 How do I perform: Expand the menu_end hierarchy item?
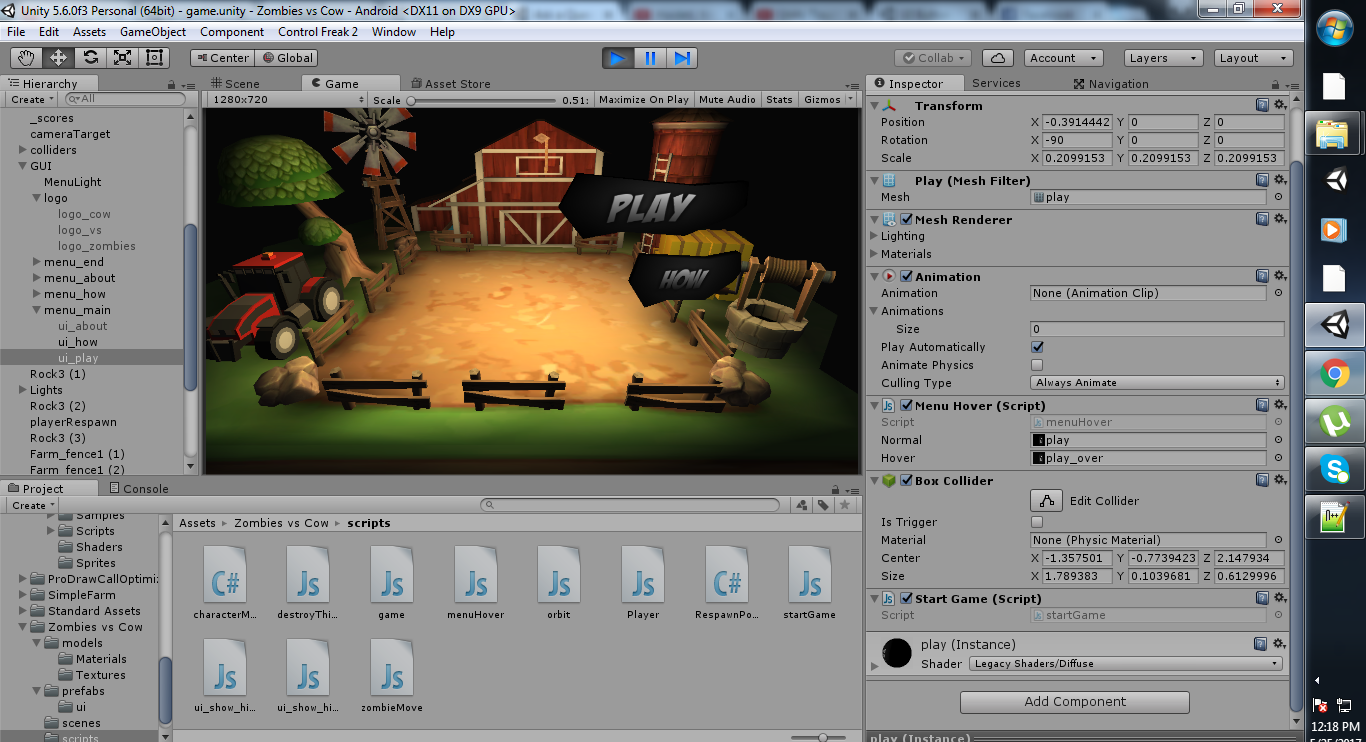pyautogui.click(x=36, y=262)
